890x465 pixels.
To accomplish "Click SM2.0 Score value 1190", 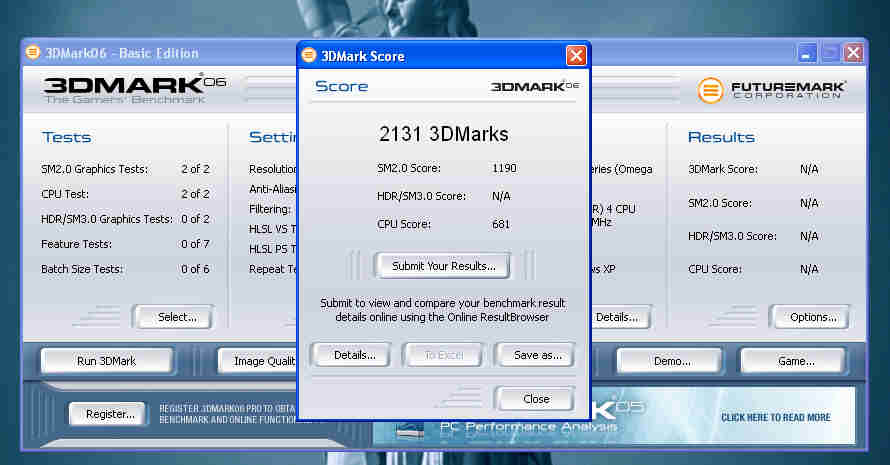I will click(504, 168).
